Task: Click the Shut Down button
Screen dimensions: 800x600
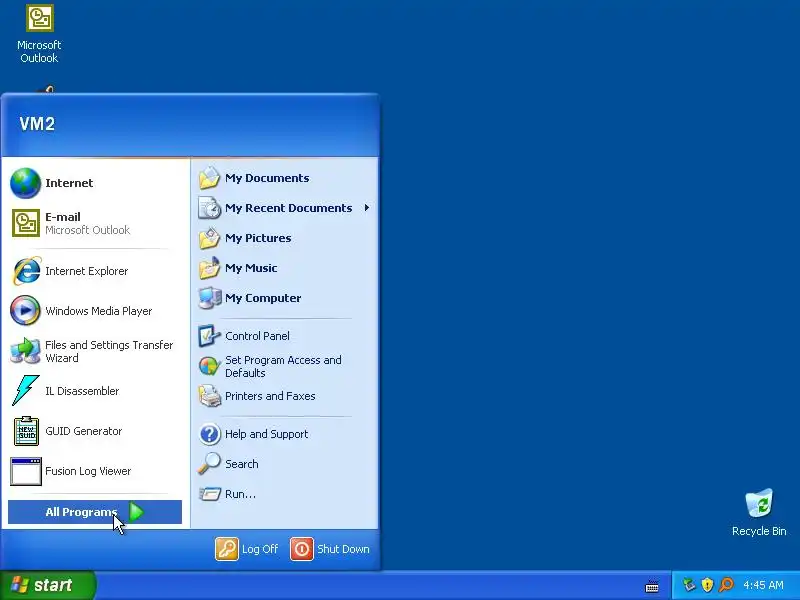Action: pyautogui.click(x=330, y=549)
